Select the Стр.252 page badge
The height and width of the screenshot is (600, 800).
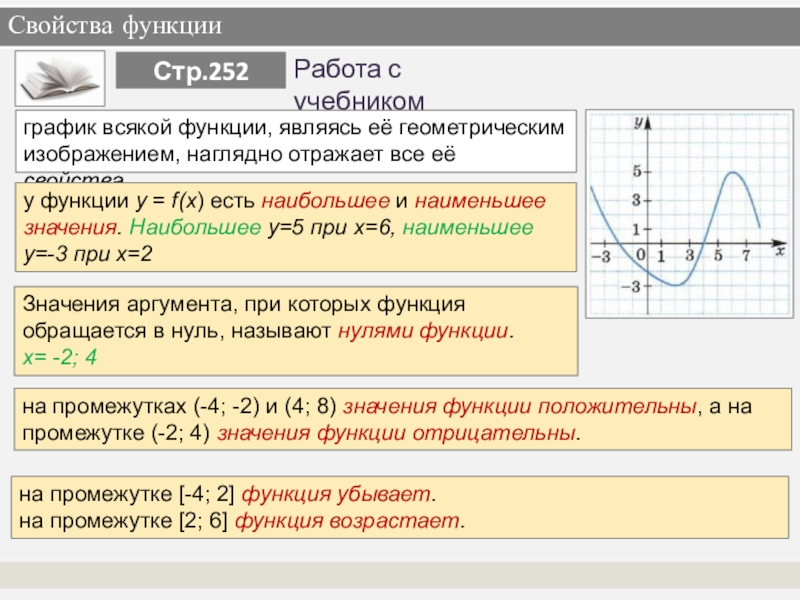tap(202, 72)
